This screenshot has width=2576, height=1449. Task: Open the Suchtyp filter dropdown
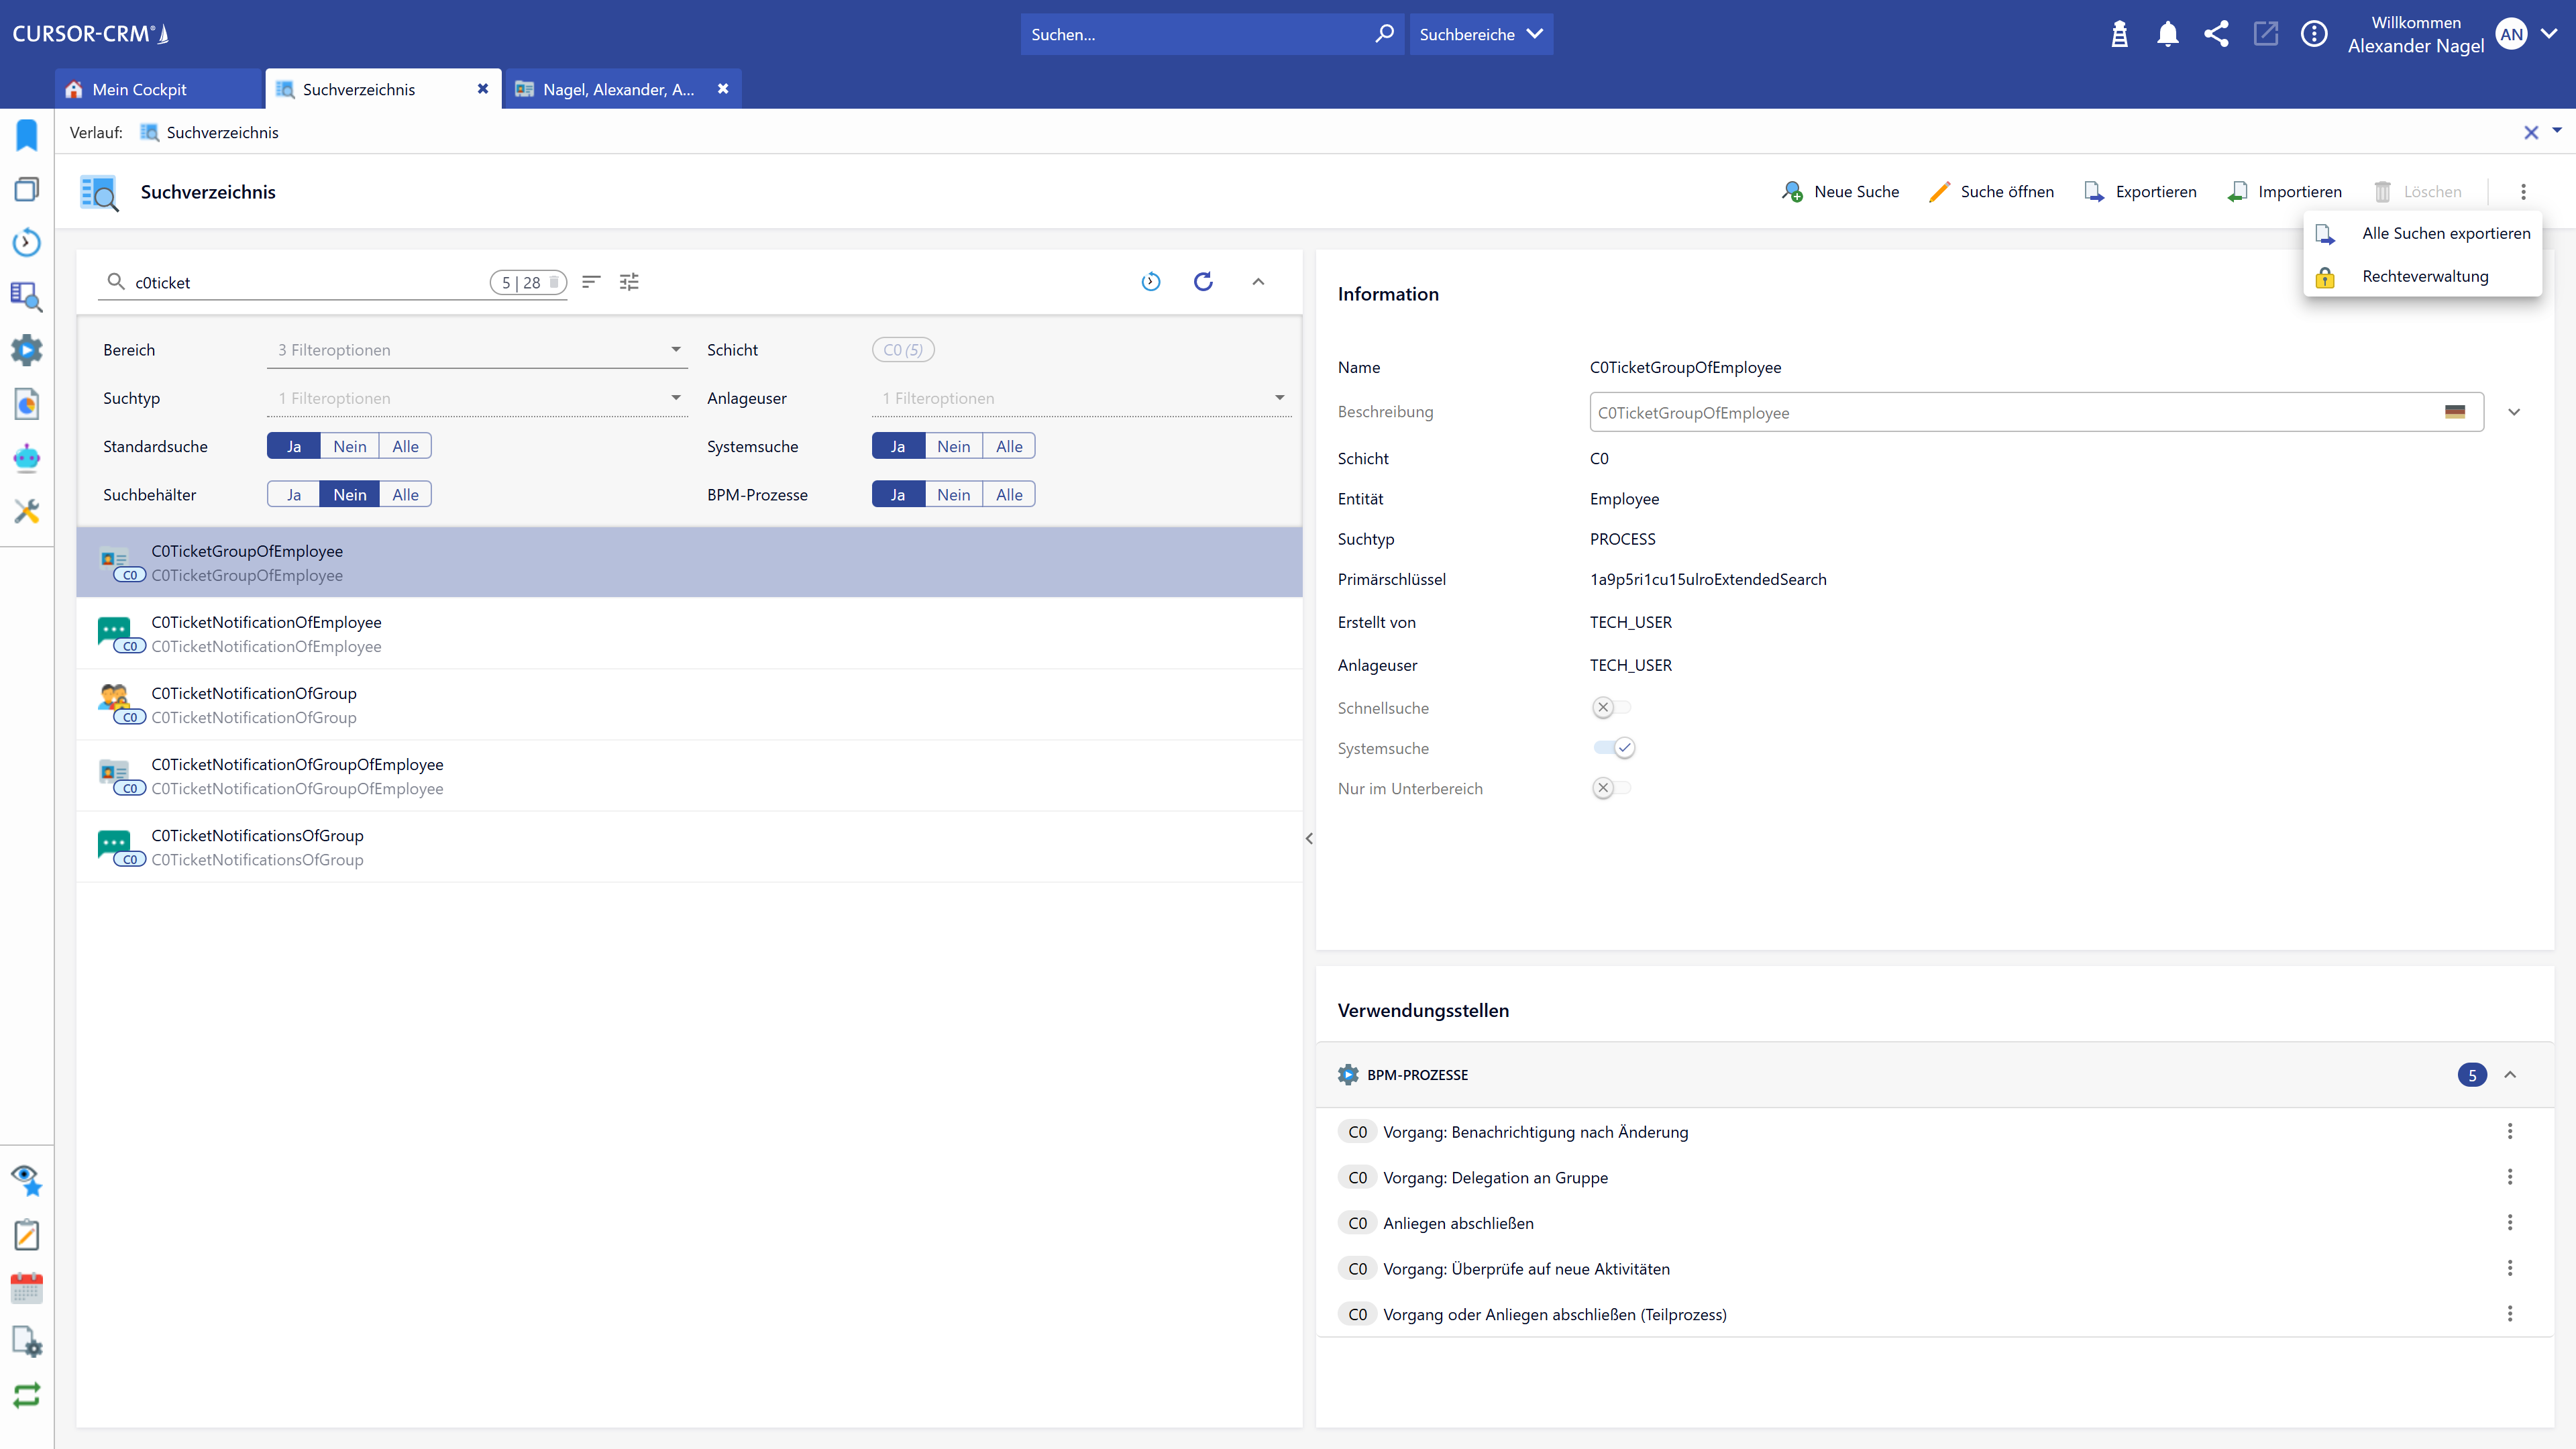point(478,398)
